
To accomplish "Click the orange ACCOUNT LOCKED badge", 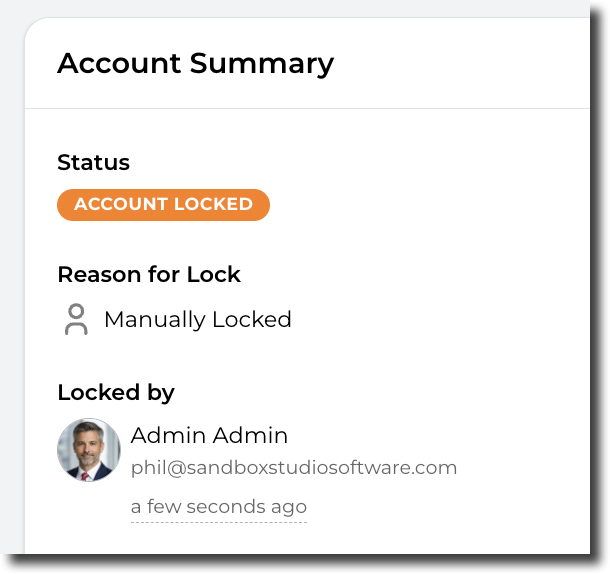I will click(x=163, y=205).
